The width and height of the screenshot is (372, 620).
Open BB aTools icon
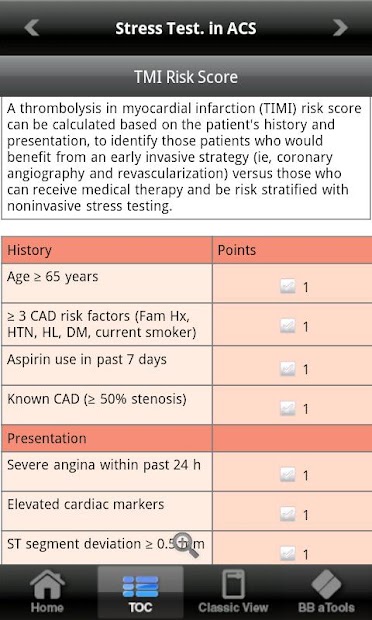[x=326, y=592]
